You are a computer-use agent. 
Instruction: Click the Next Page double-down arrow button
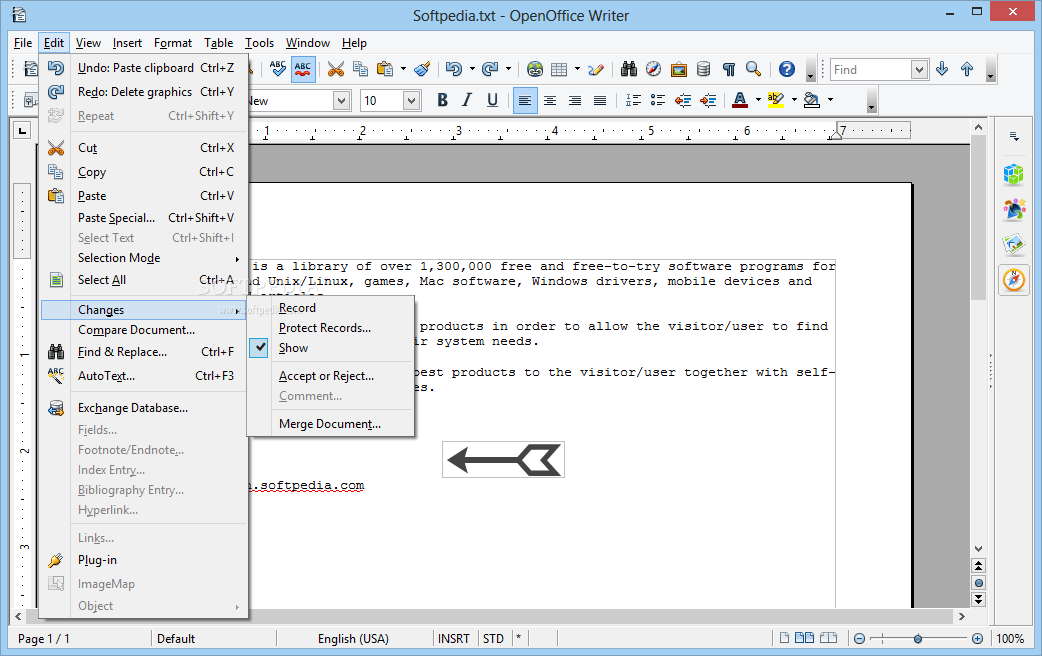(978, 599)
